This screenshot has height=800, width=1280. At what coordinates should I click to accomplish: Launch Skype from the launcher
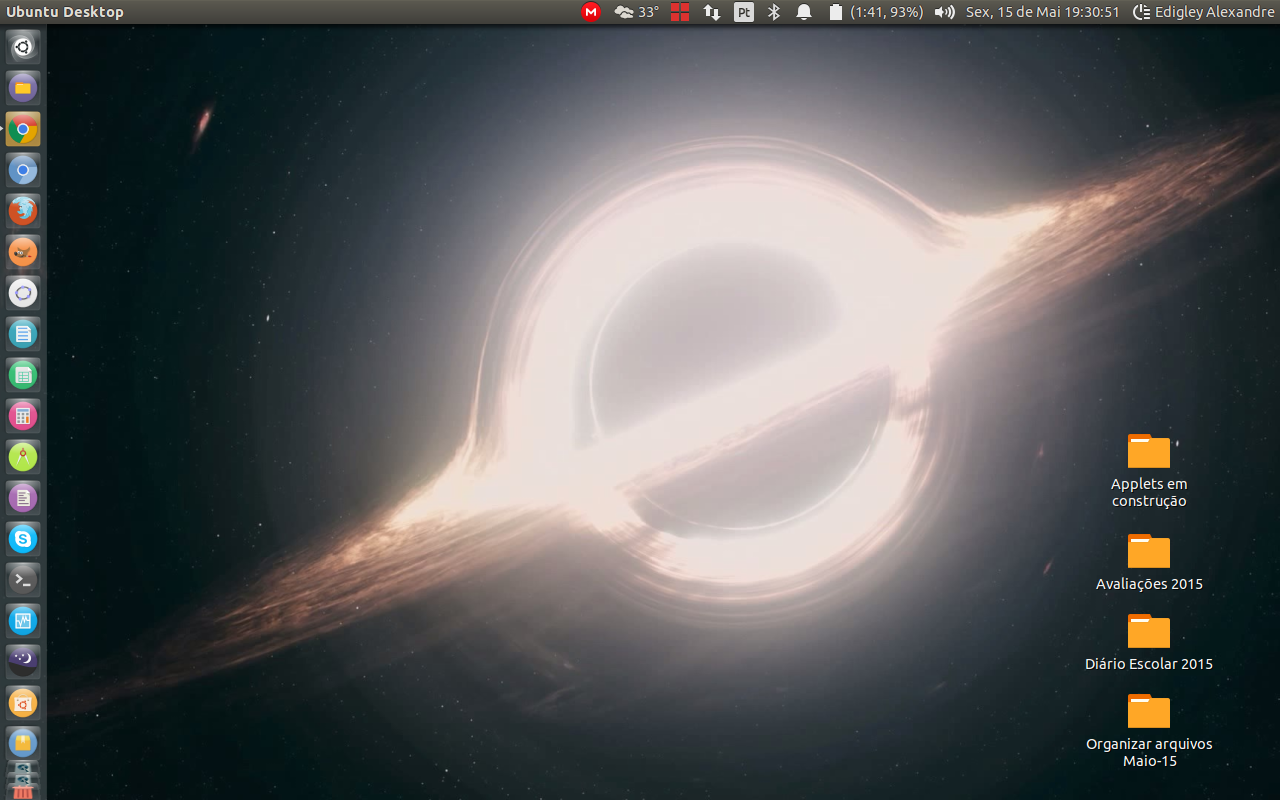click(x=23, y=539)
